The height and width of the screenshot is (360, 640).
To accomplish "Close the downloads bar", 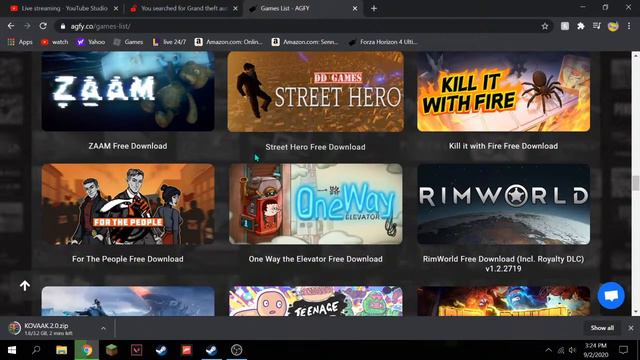I will [x=631, y=328].
